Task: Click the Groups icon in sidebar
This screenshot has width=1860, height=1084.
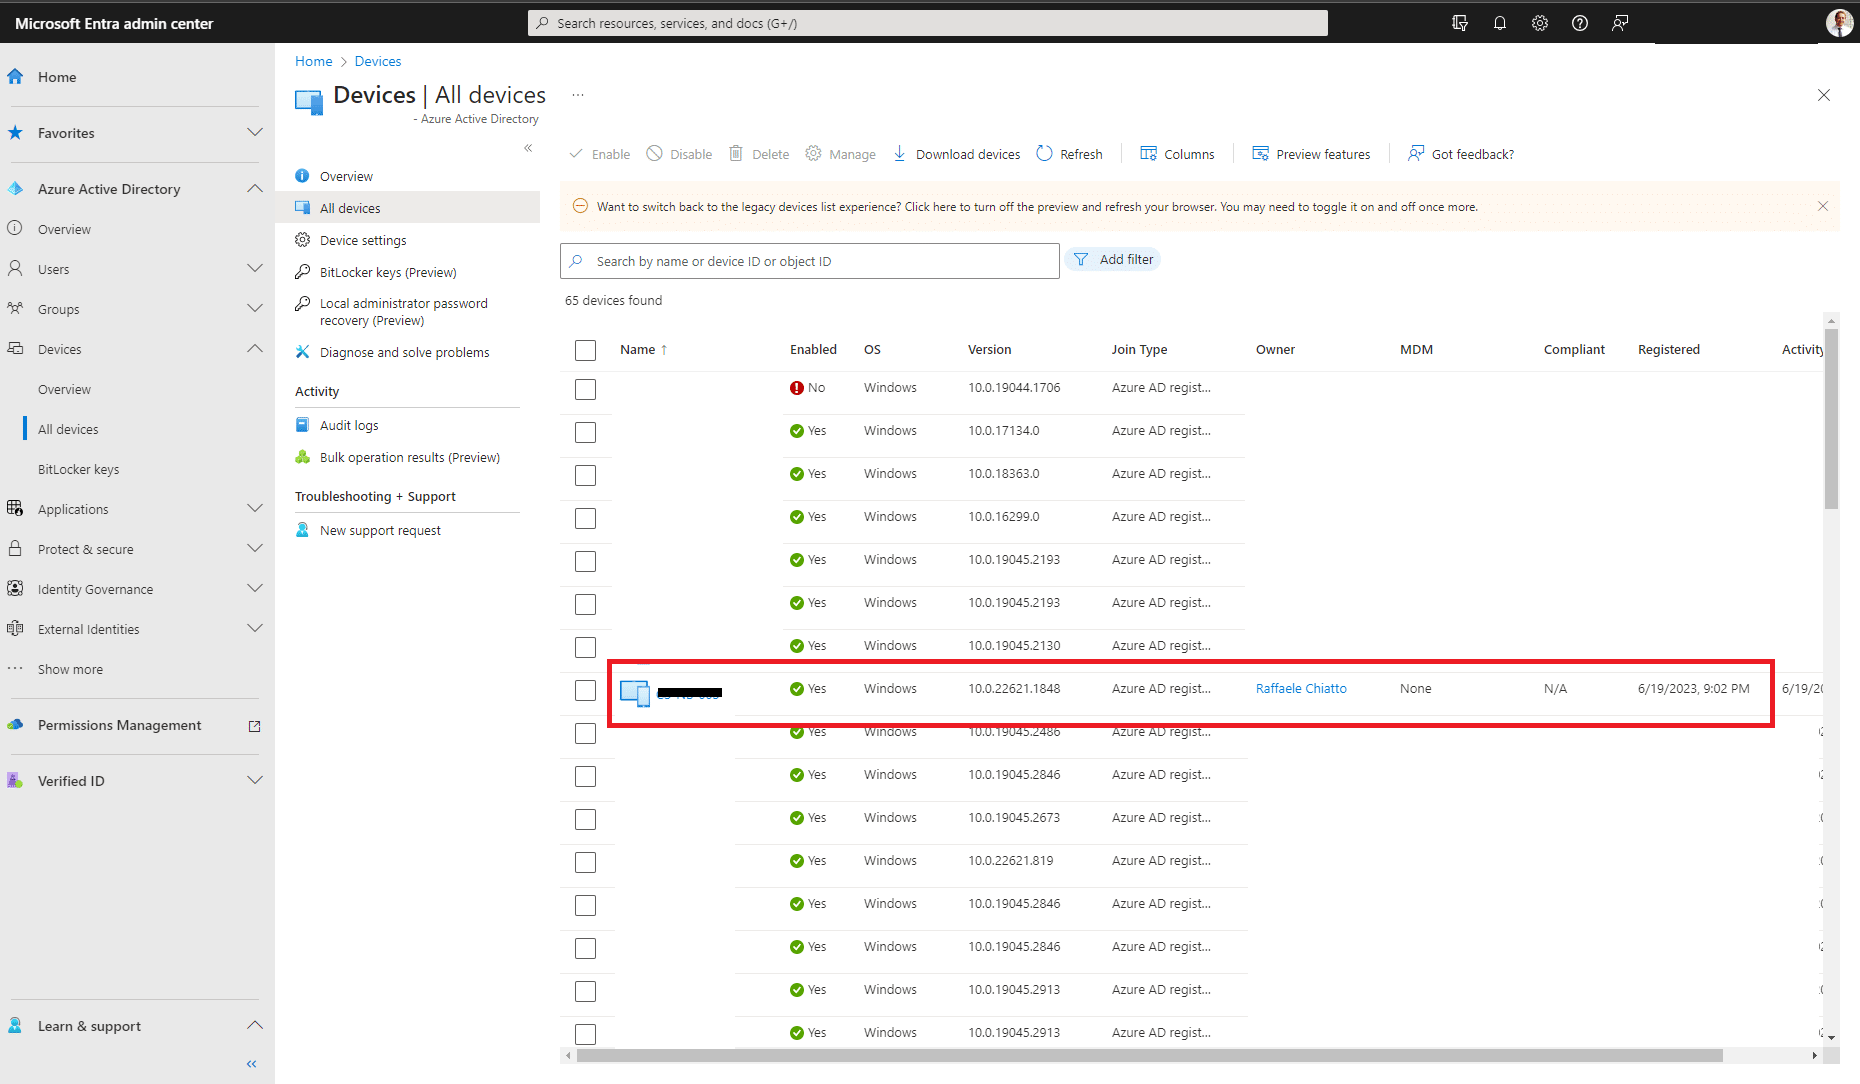Action: [15, 308]
